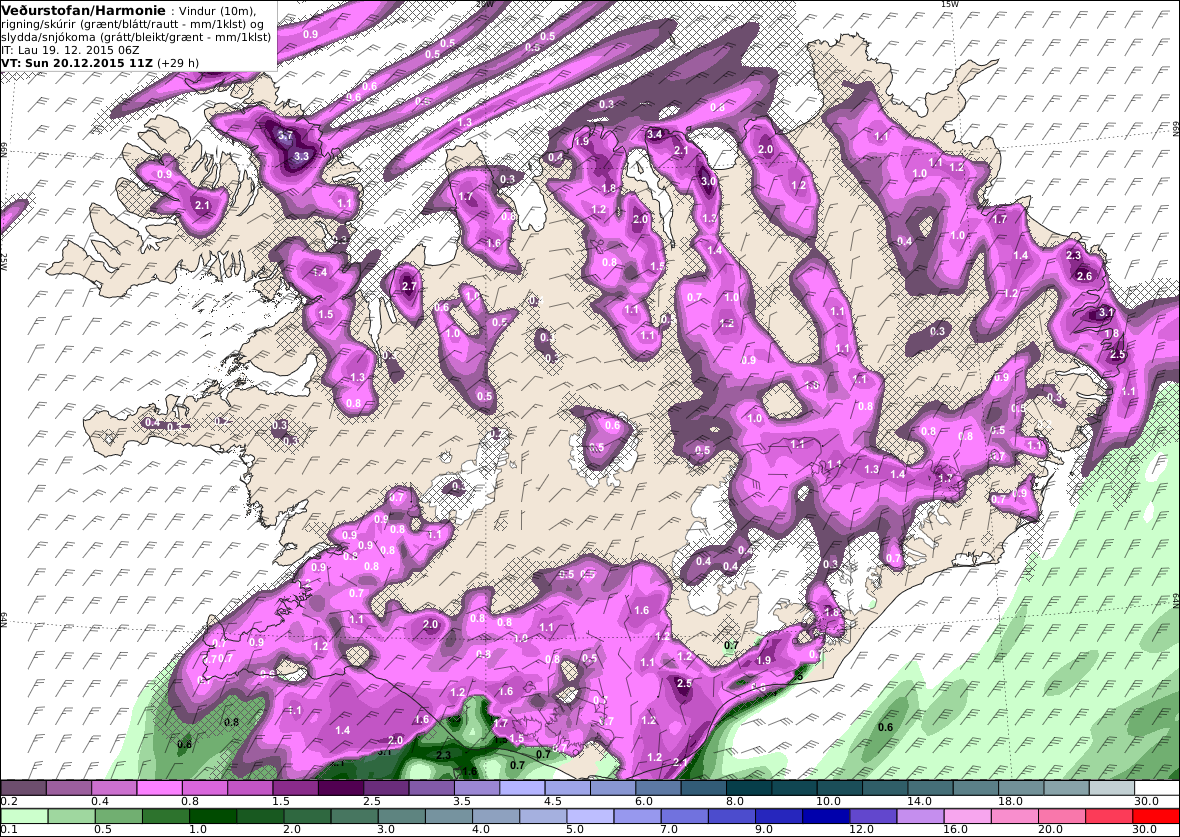This screenshot has width=1180, height=837.
Task: Click the 20.0 legend label
Action: click(1051, 829)
